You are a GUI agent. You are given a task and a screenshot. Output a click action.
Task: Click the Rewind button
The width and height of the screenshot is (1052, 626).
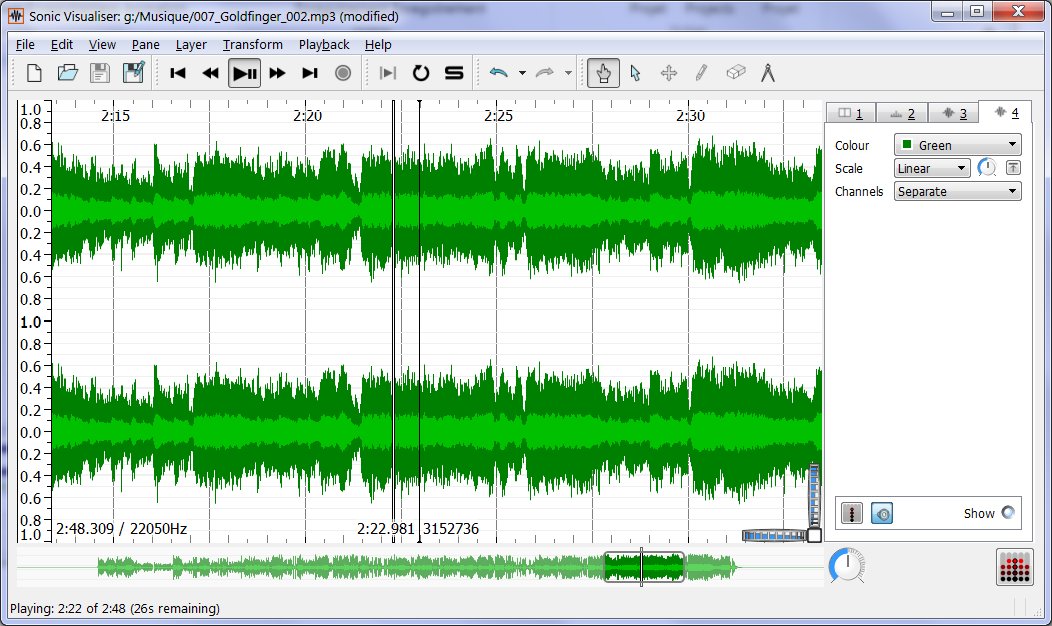(x=211, y=73)
